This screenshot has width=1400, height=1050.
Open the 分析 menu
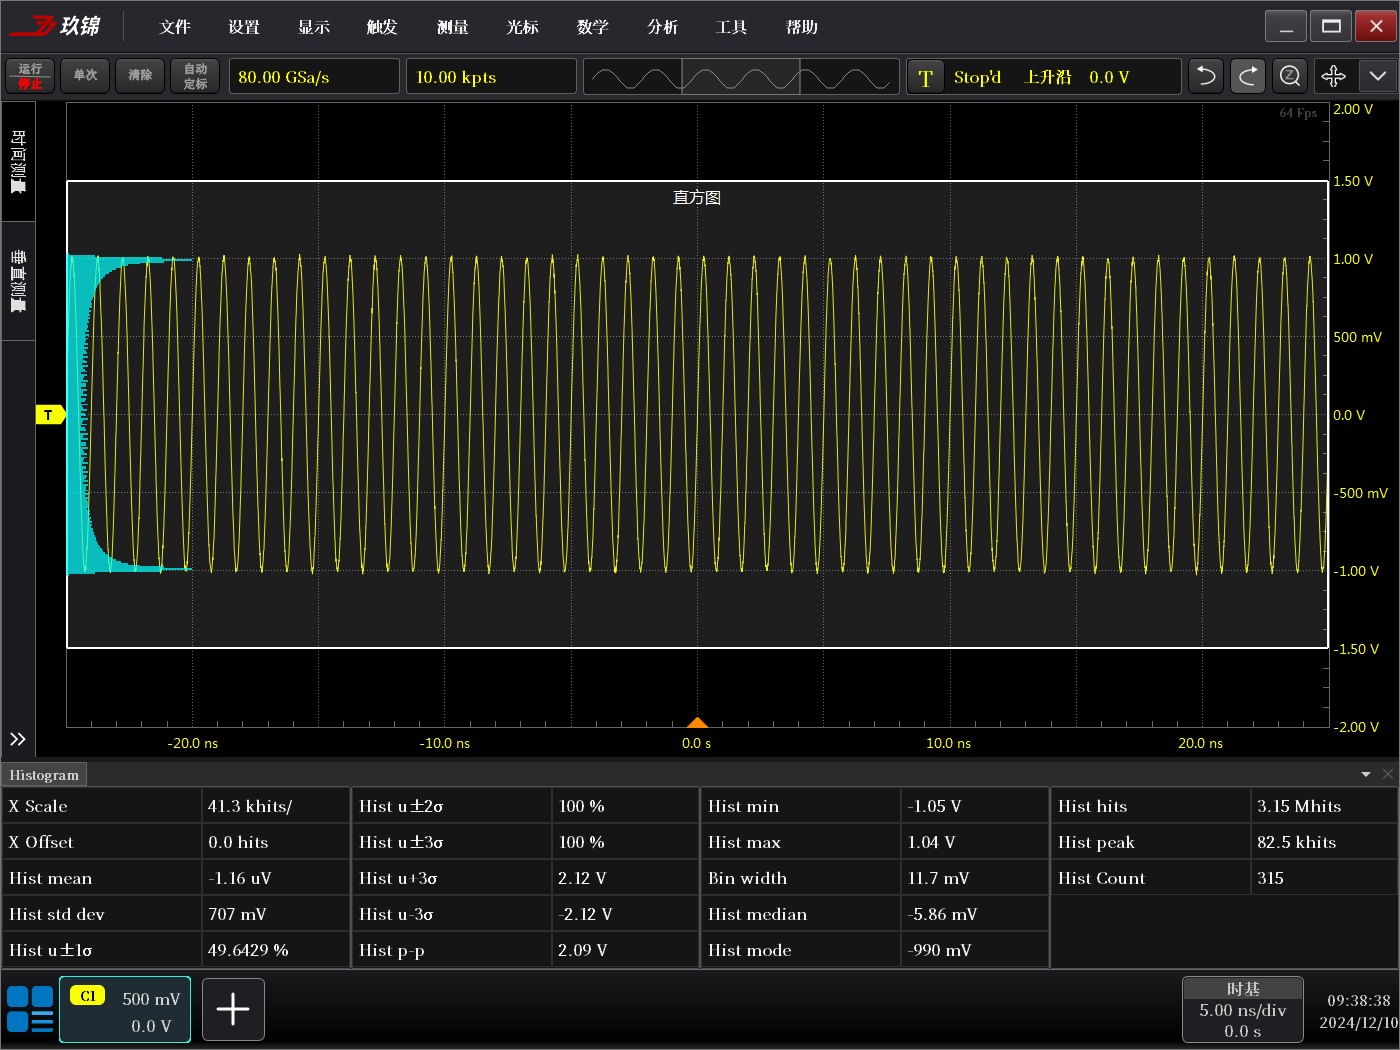[662, 27]
